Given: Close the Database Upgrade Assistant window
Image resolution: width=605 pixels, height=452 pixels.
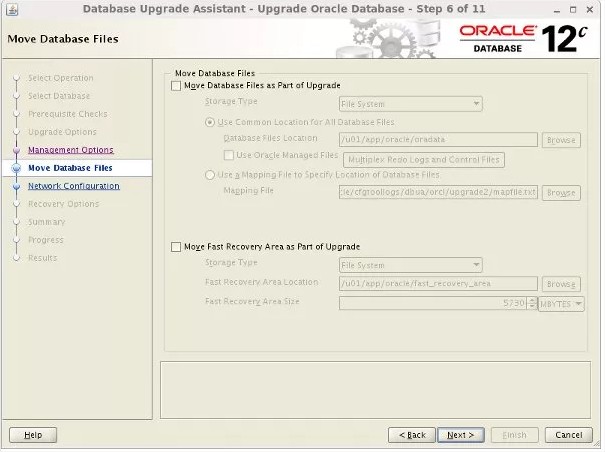Looking at the screenshot, I should point(590,10).
